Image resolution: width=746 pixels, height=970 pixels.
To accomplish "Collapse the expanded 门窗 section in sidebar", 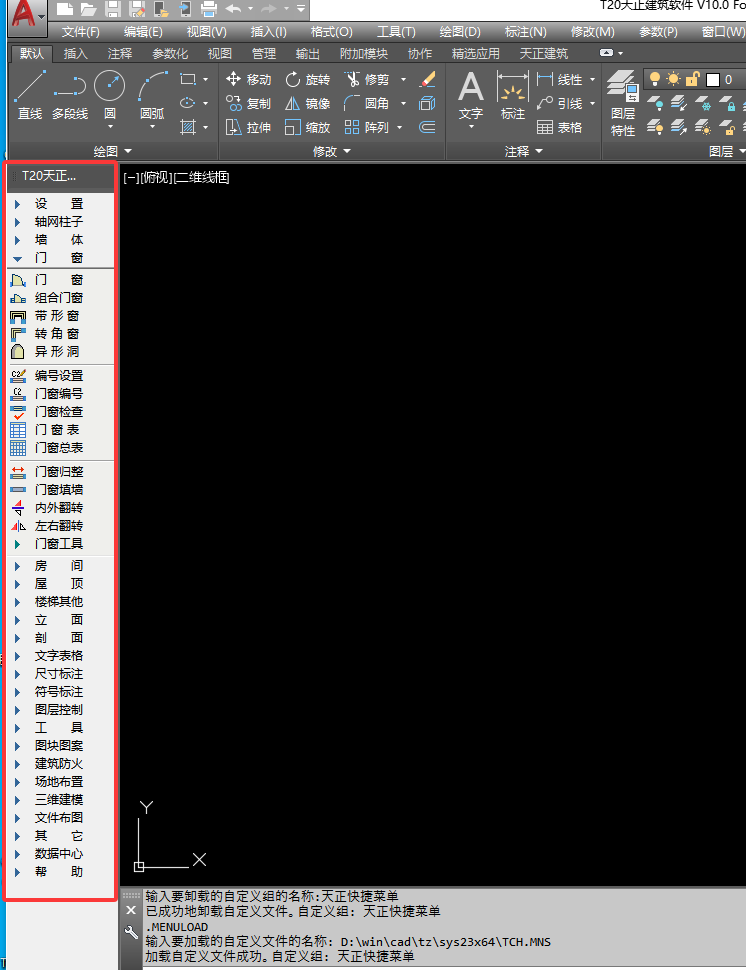I will coord(58,257).
